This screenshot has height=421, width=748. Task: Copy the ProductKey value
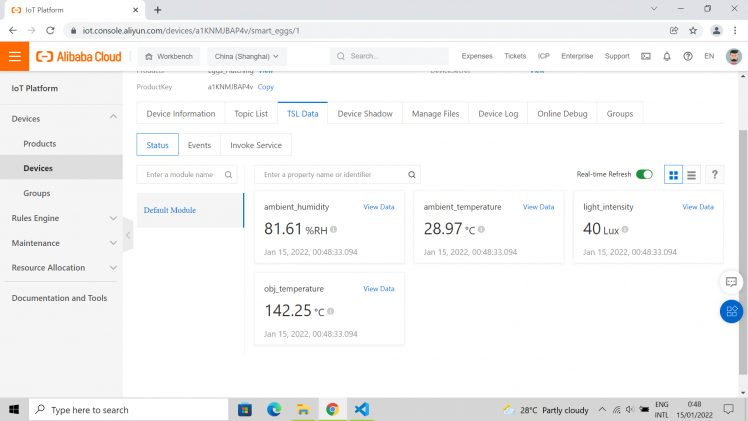point(266,87)
